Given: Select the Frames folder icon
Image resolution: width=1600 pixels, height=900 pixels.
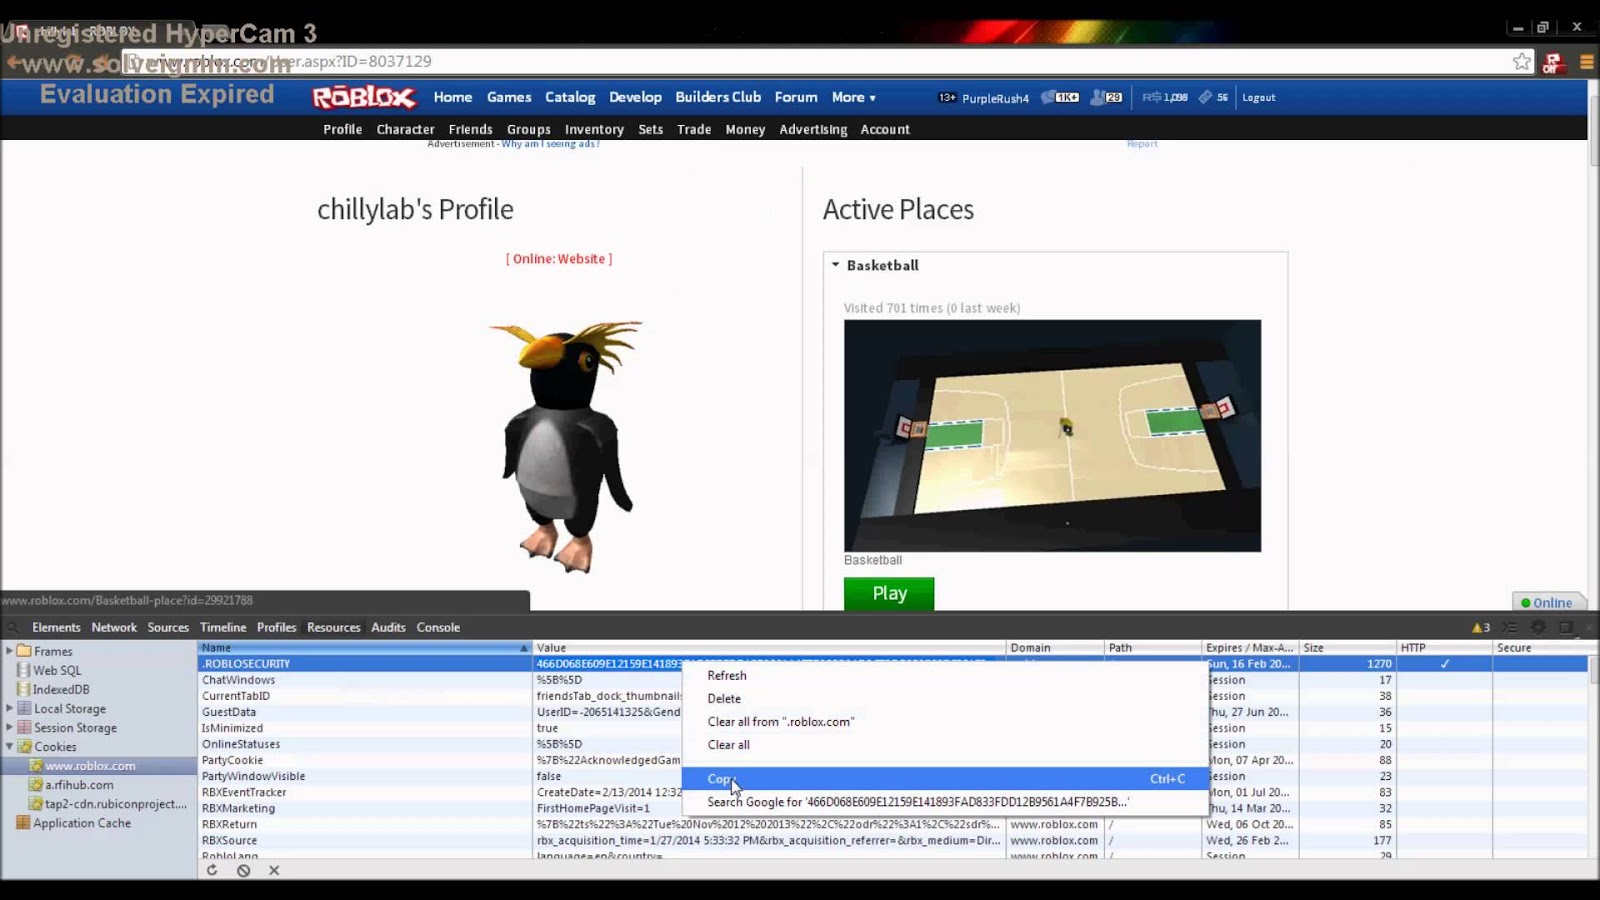Looking at the screenshot, I should tap(24, 651).
